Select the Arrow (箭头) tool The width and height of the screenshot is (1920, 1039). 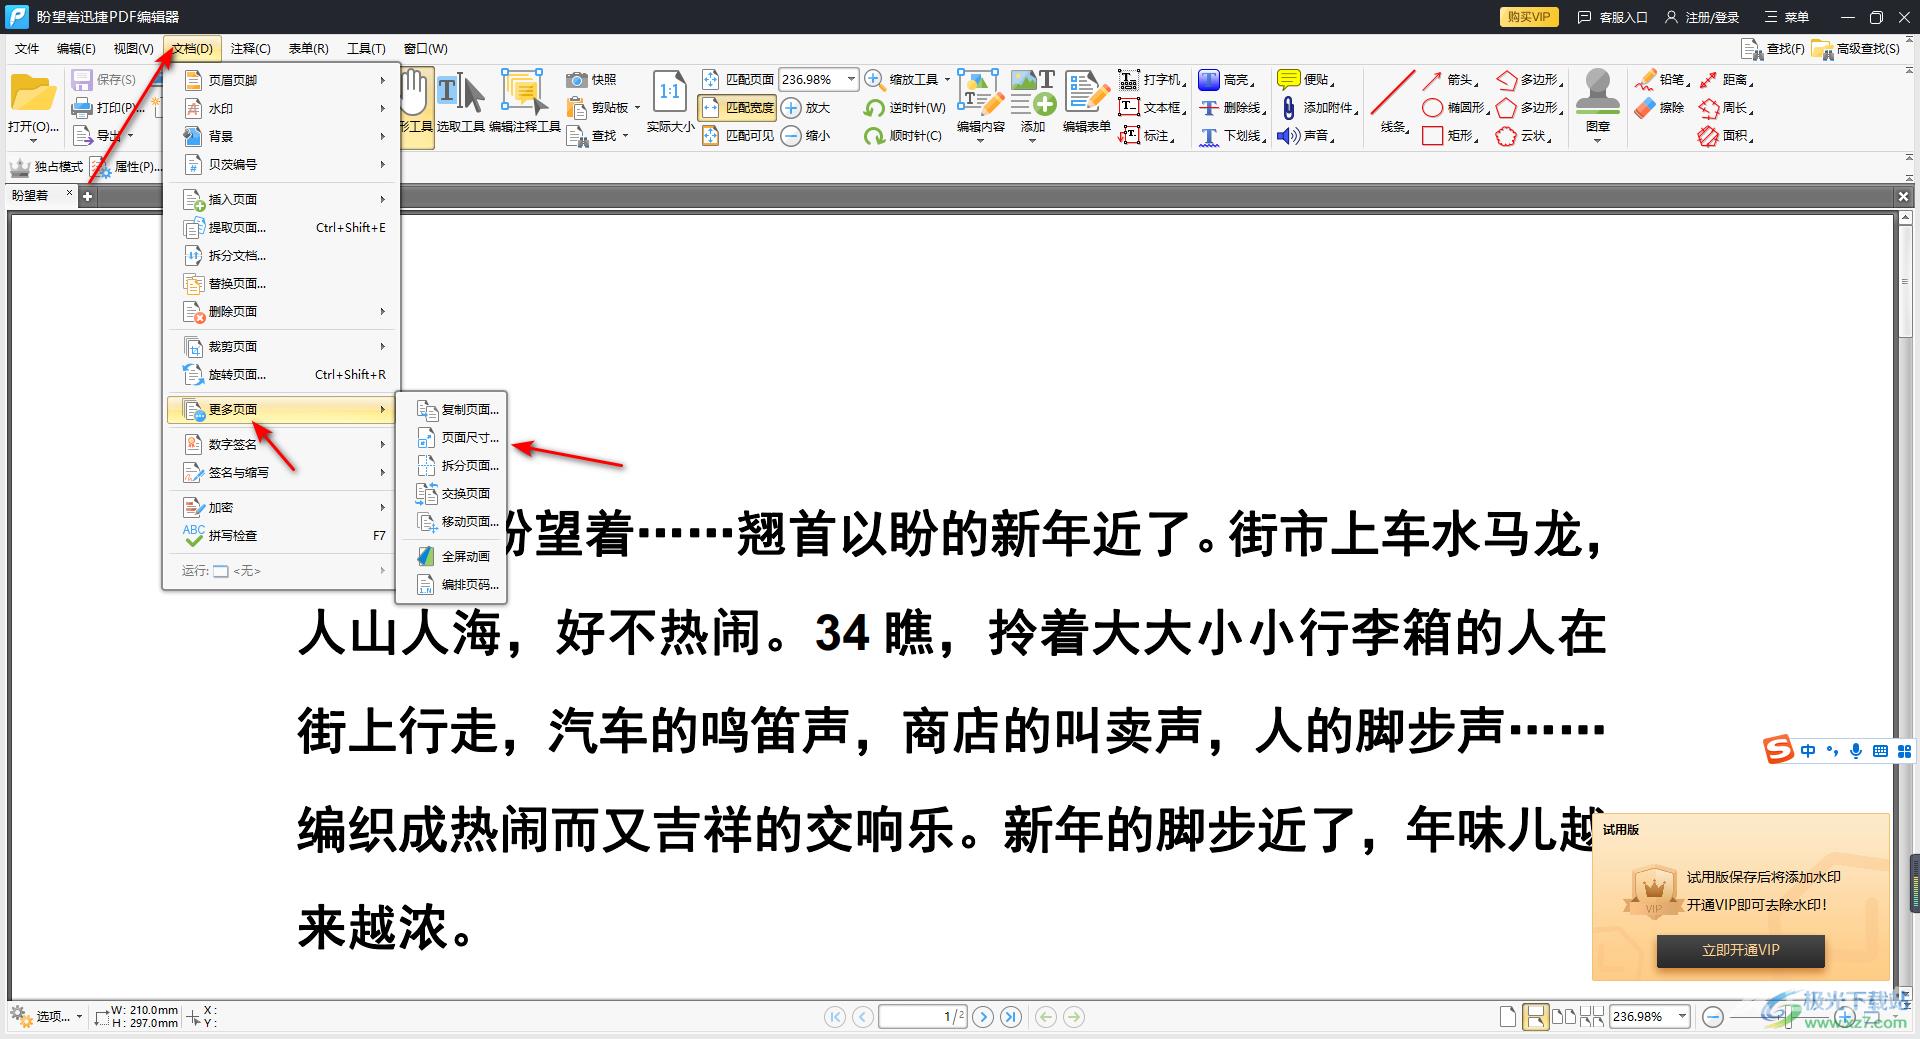(x=1450, y=79)
